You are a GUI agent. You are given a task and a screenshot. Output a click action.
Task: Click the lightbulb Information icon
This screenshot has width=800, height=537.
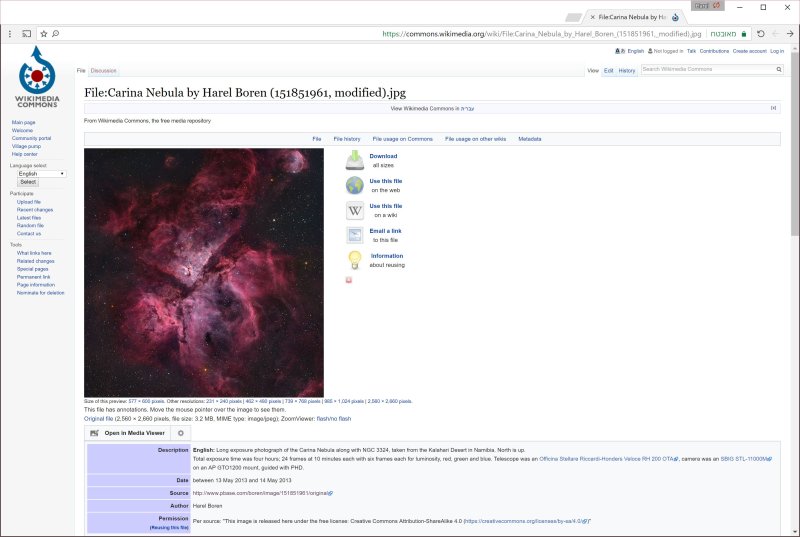point(355,260)
